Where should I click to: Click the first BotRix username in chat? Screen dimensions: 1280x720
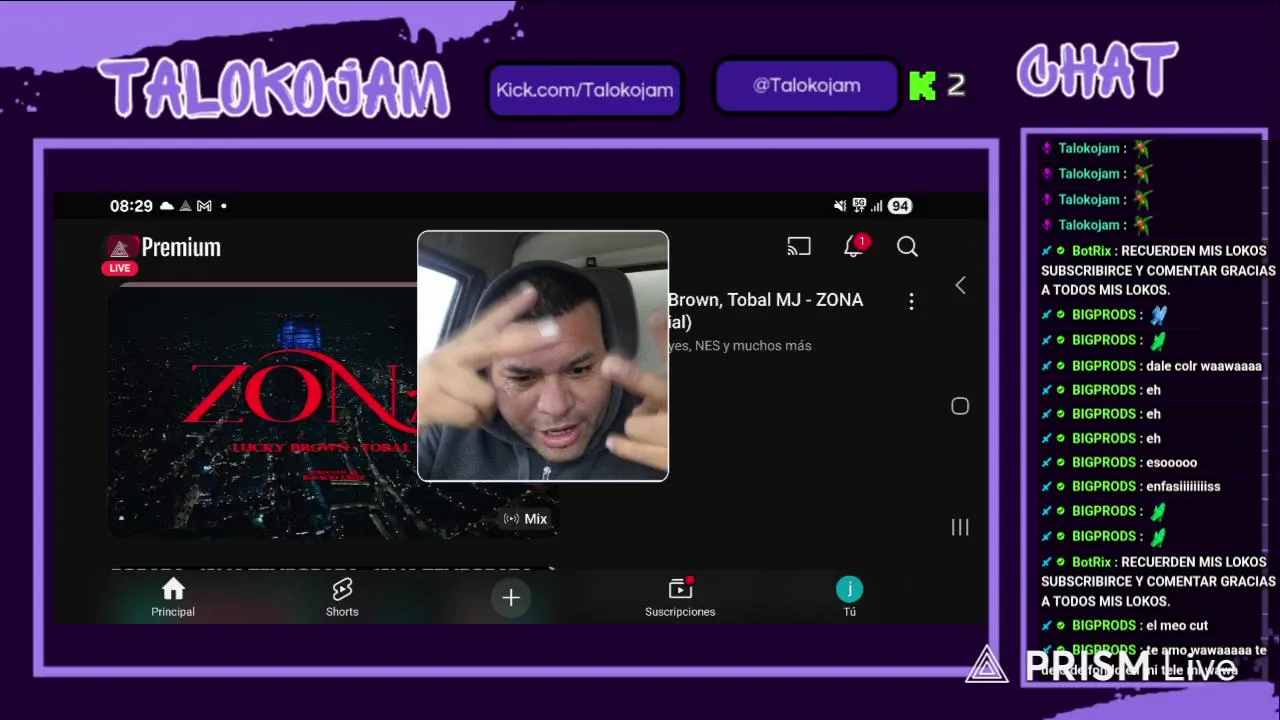pos(1091,251)
